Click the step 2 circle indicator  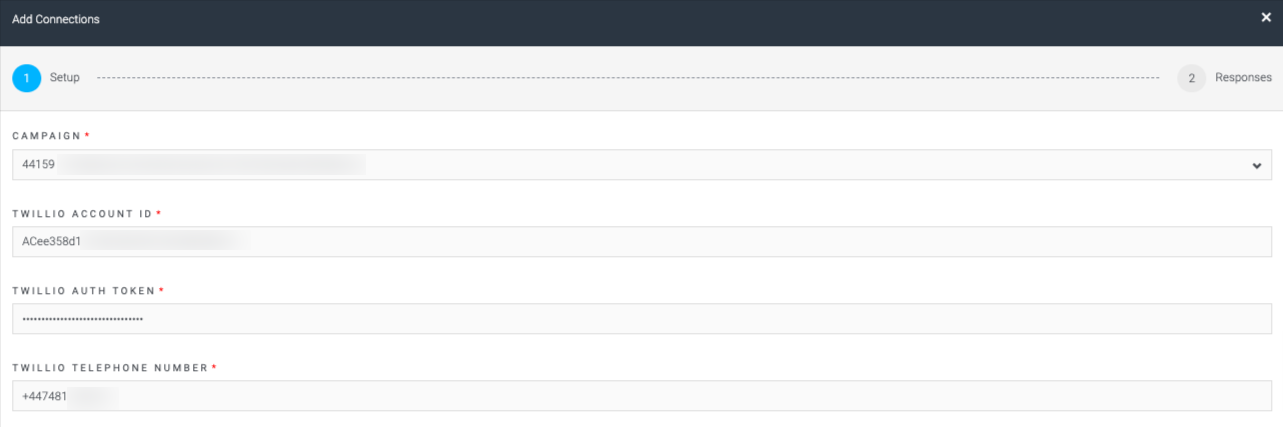pyautogui.click(x=1192, y=78)
